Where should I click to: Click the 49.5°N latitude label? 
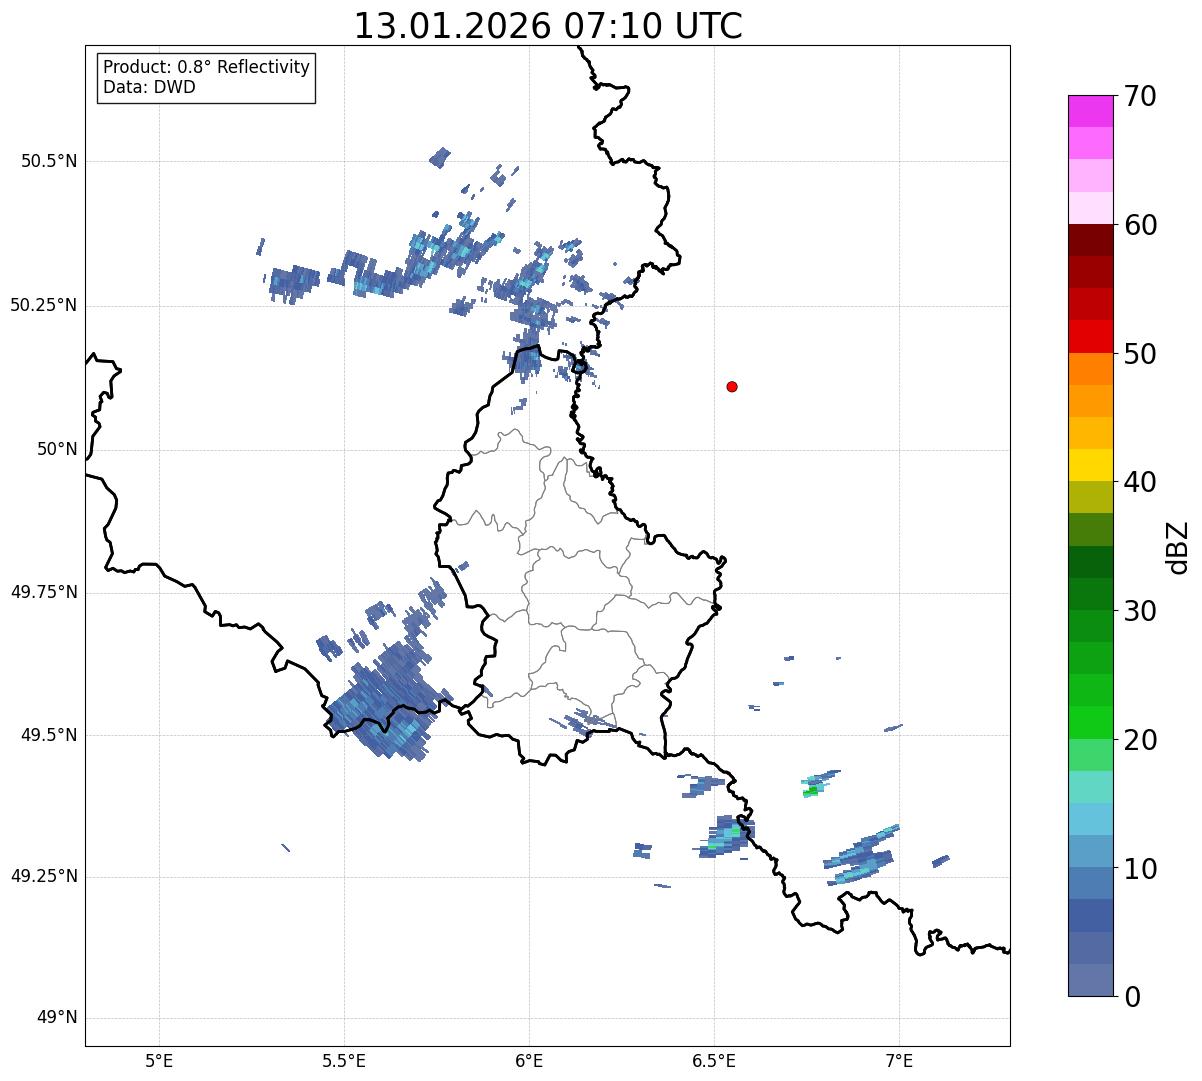pos(49,735)
